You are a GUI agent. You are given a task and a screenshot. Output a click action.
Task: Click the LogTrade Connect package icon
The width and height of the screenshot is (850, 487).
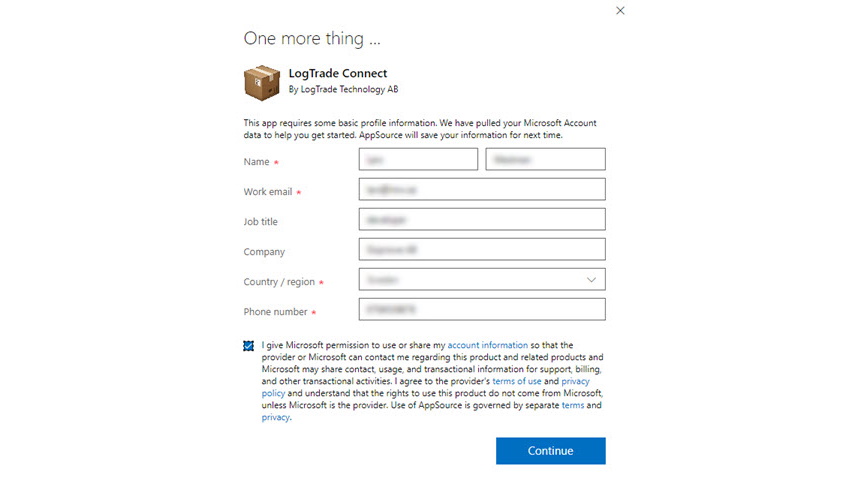262,82
